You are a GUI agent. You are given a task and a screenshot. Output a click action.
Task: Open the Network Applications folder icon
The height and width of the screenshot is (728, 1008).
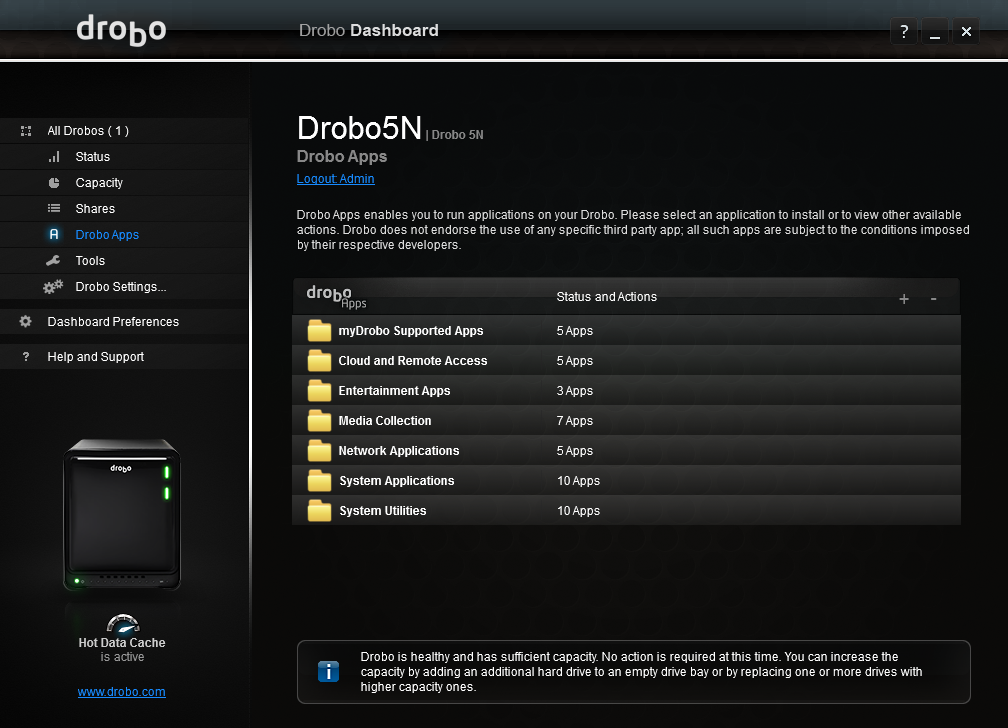(x=319, y=451)
